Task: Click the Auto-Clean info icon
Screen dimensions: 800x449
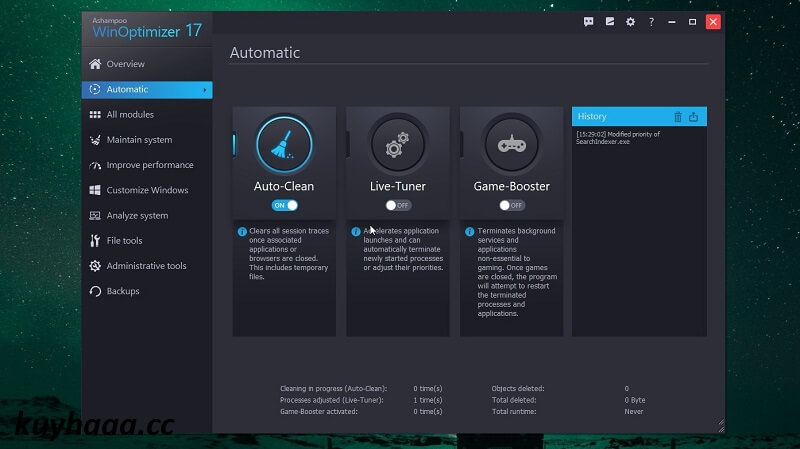Action: pos(242,232)
